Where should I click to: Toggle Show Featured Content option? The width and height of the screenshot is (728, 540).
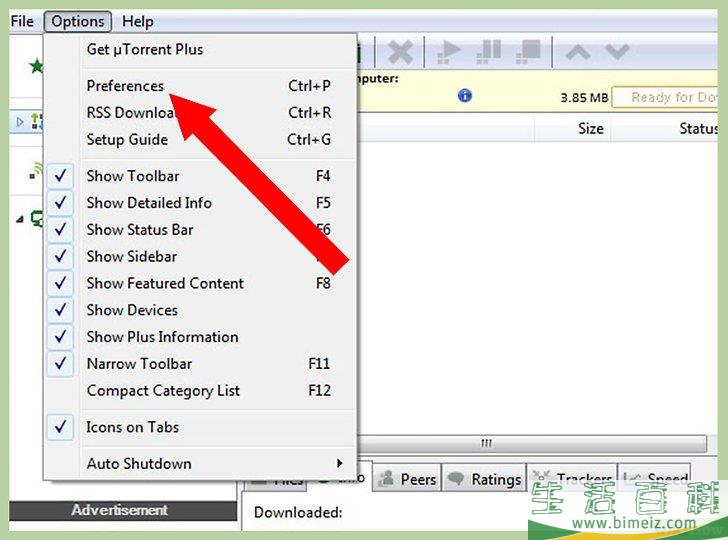(60, 283)
